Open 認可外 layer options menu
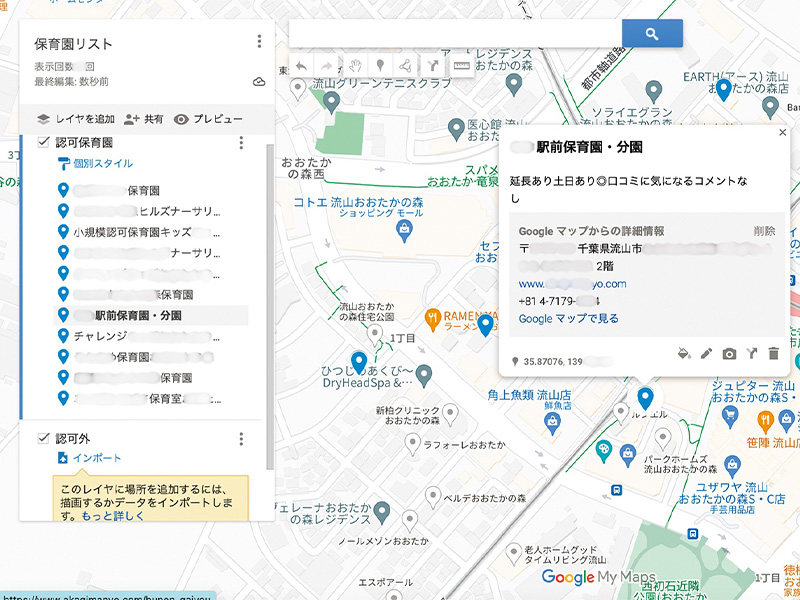800x600 pixels. (x=241, y=438)
